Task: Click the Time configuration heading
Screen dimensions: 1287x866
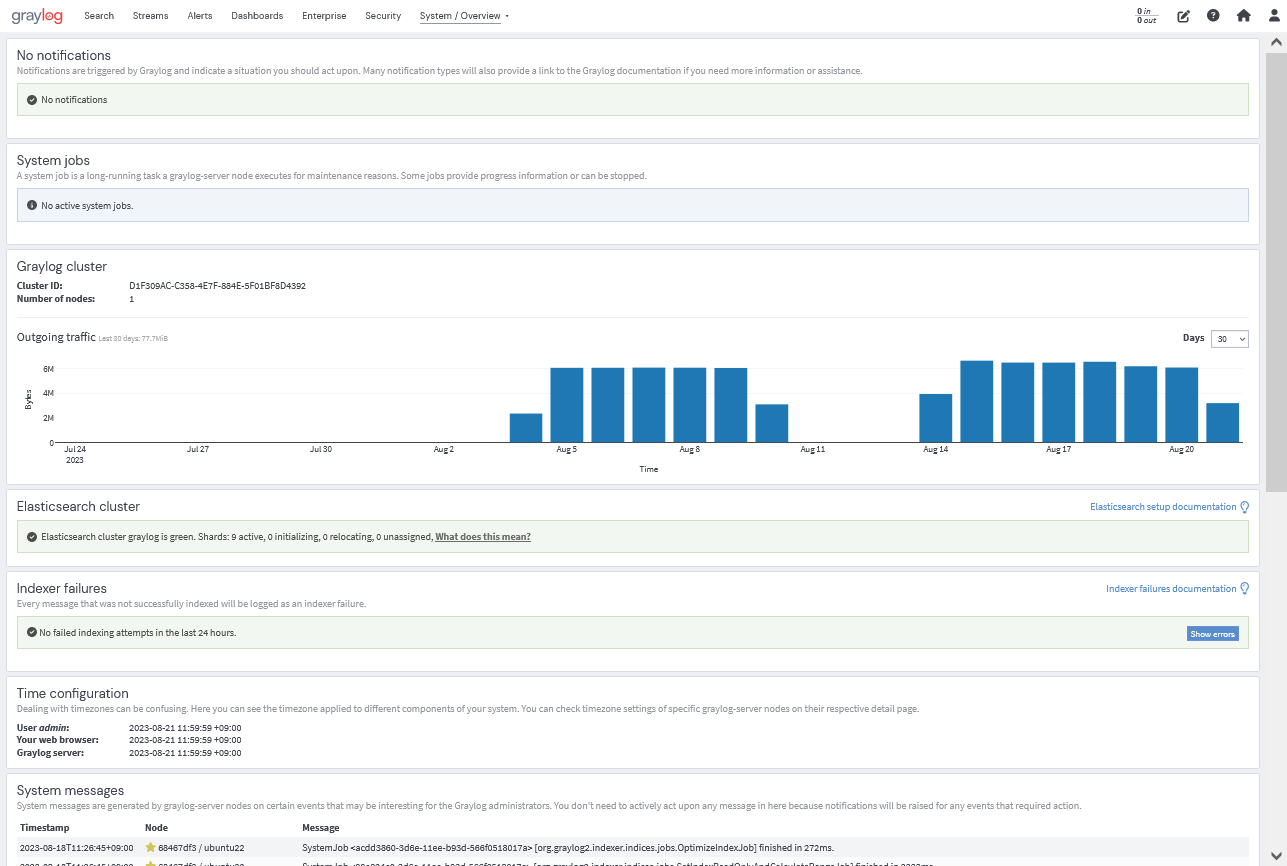Action: click(73, 693)
